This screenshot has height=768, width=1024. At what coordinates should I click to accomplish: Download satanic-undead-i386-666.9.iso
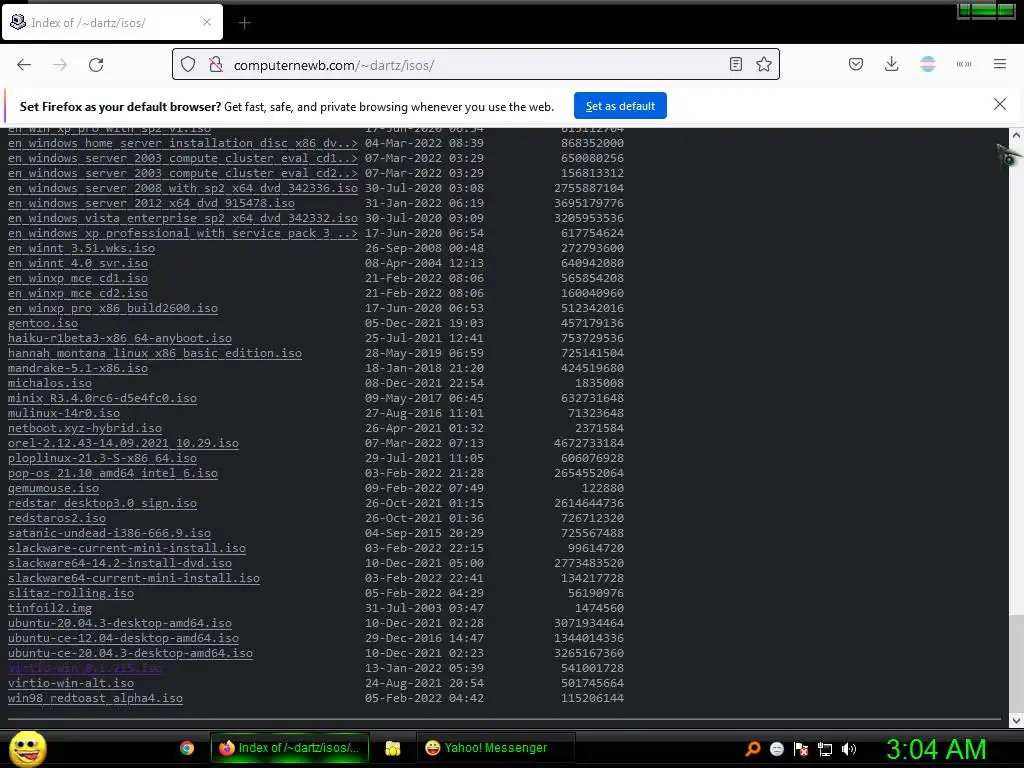tap(110, 534)
